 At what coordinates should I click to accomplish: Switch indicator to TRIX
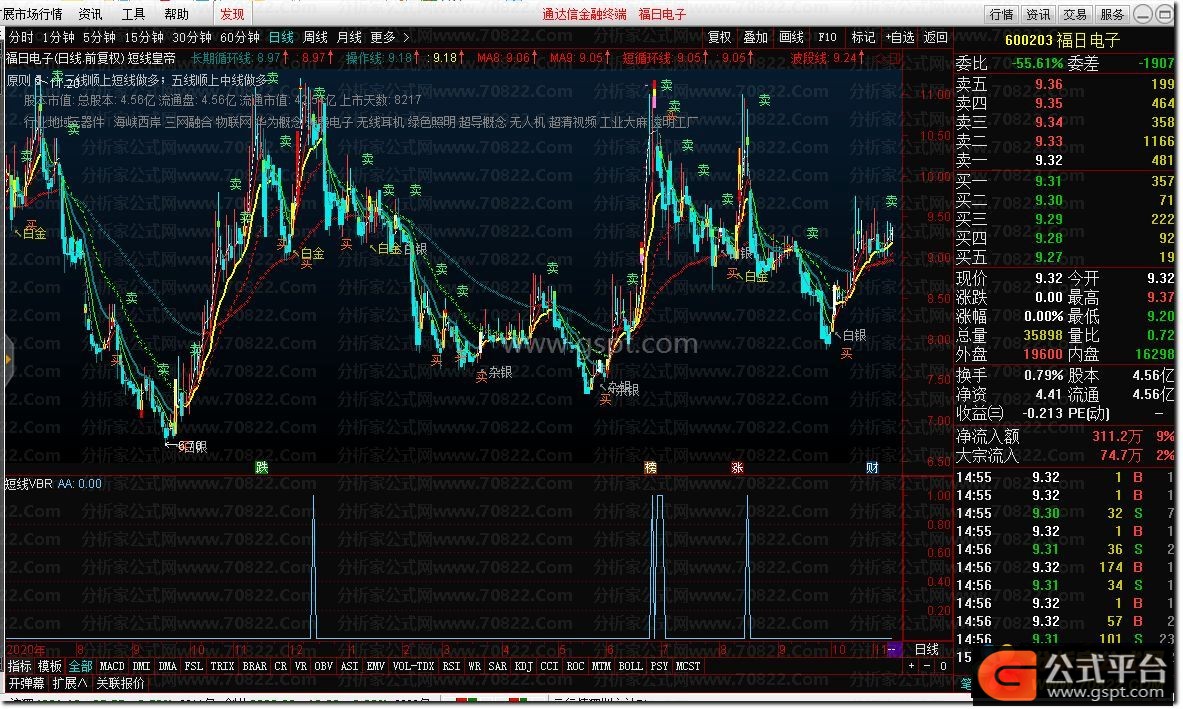[222, 666]
